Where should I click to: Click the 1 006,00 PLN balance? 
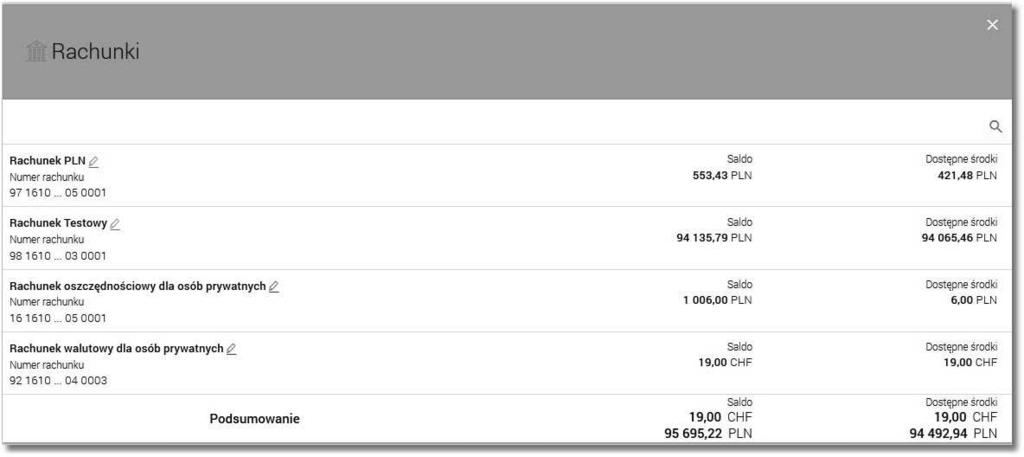pos(718,300)
